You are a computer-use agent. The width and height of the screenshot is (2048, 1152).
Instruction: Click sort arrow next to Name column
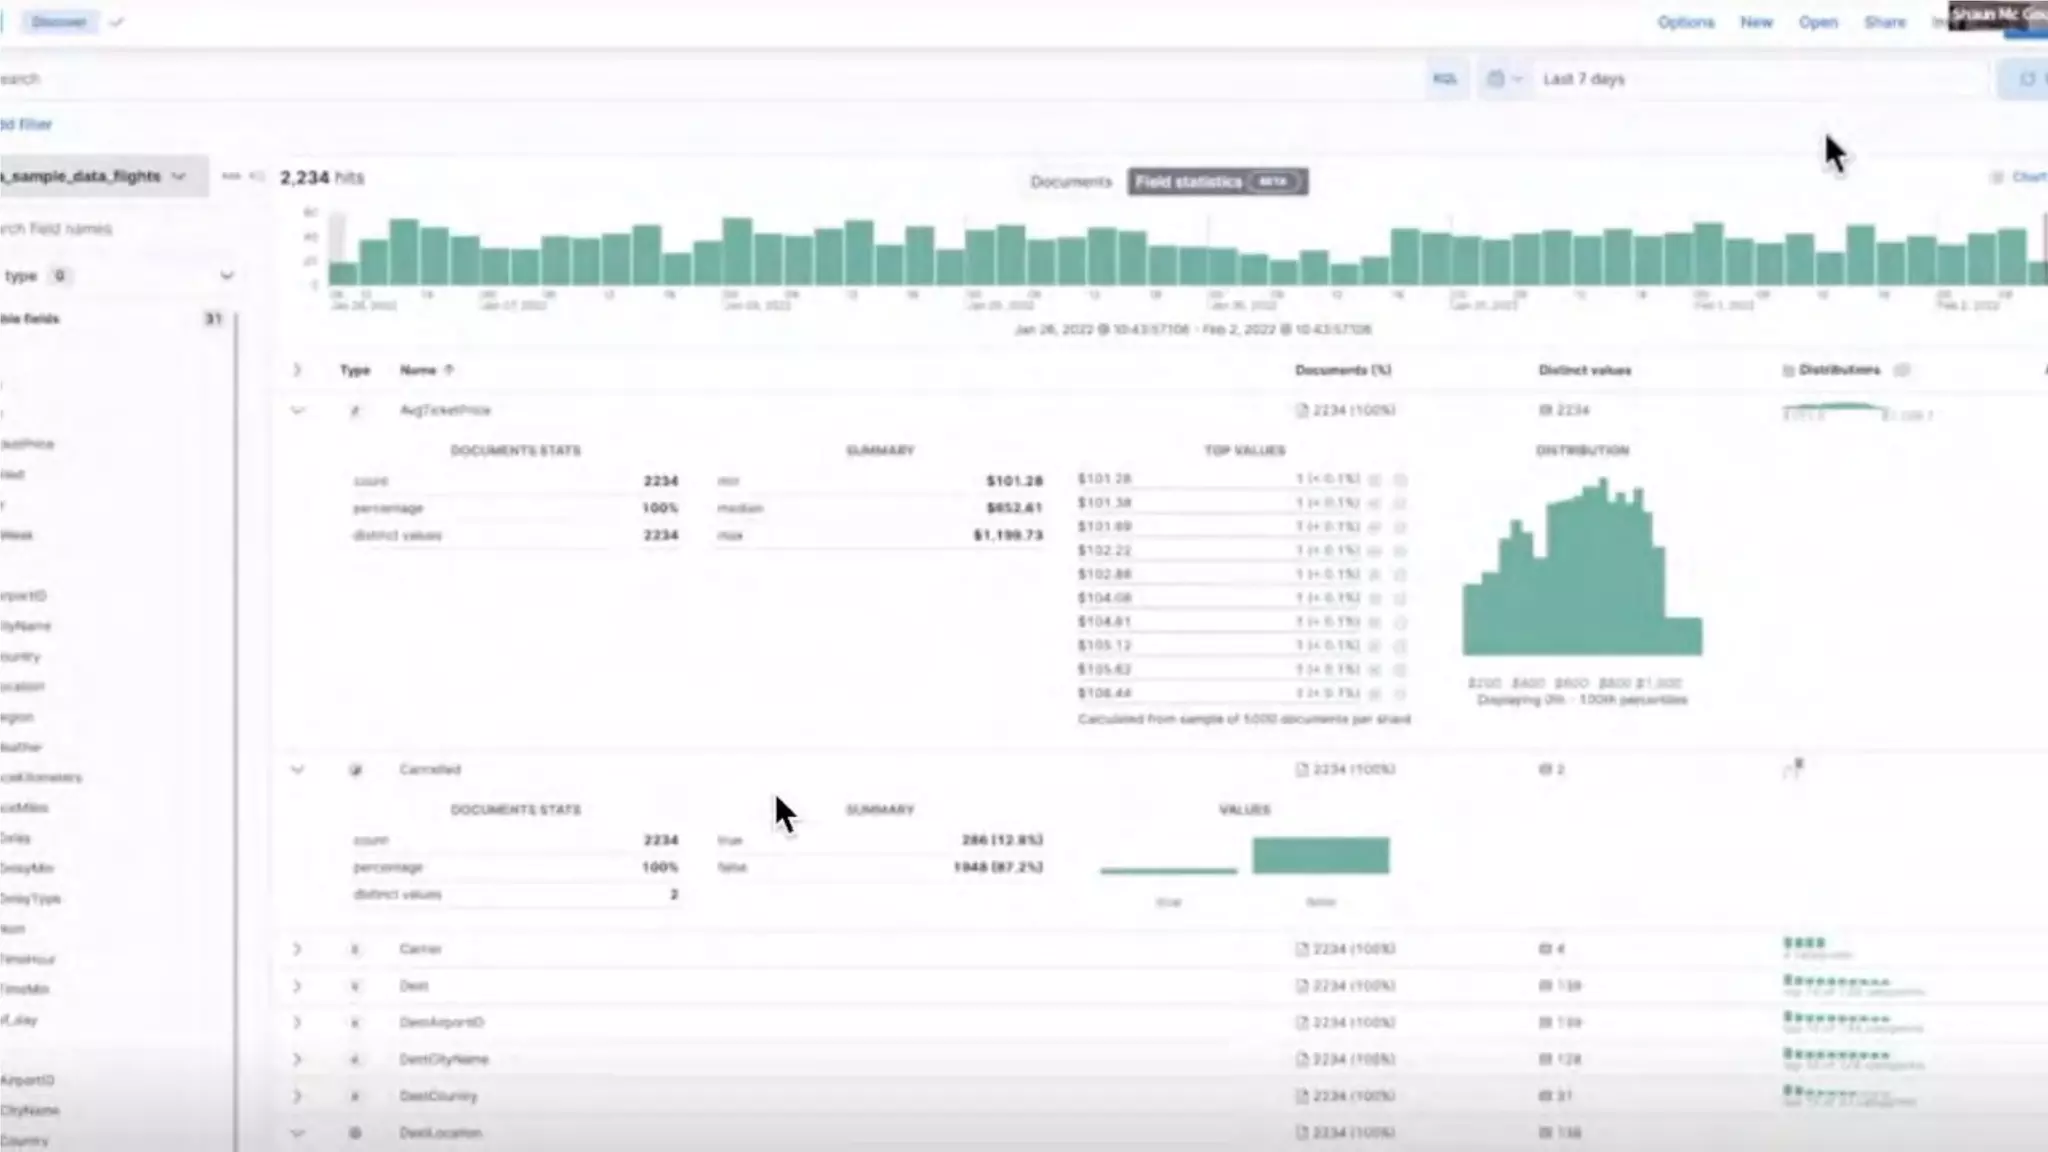pyautogui.click(x=449, y=370)
